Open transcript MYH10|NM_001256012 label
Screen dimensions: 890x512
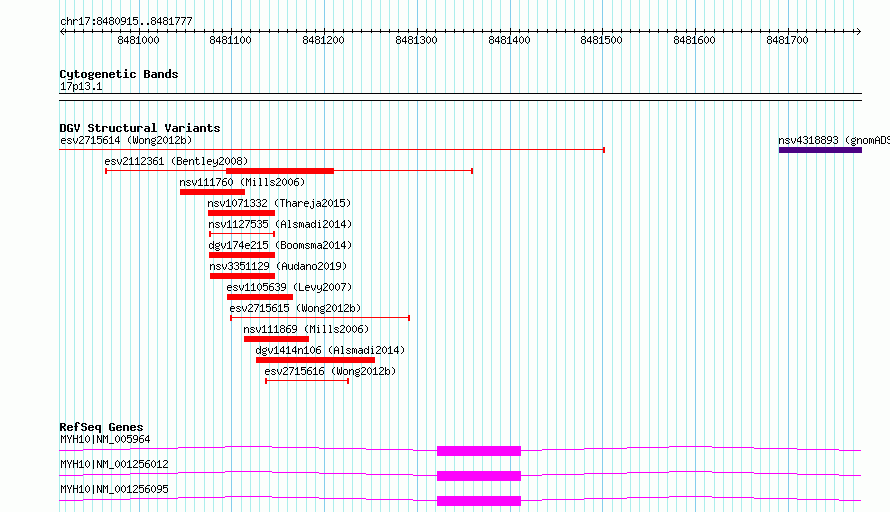[114, 464]
